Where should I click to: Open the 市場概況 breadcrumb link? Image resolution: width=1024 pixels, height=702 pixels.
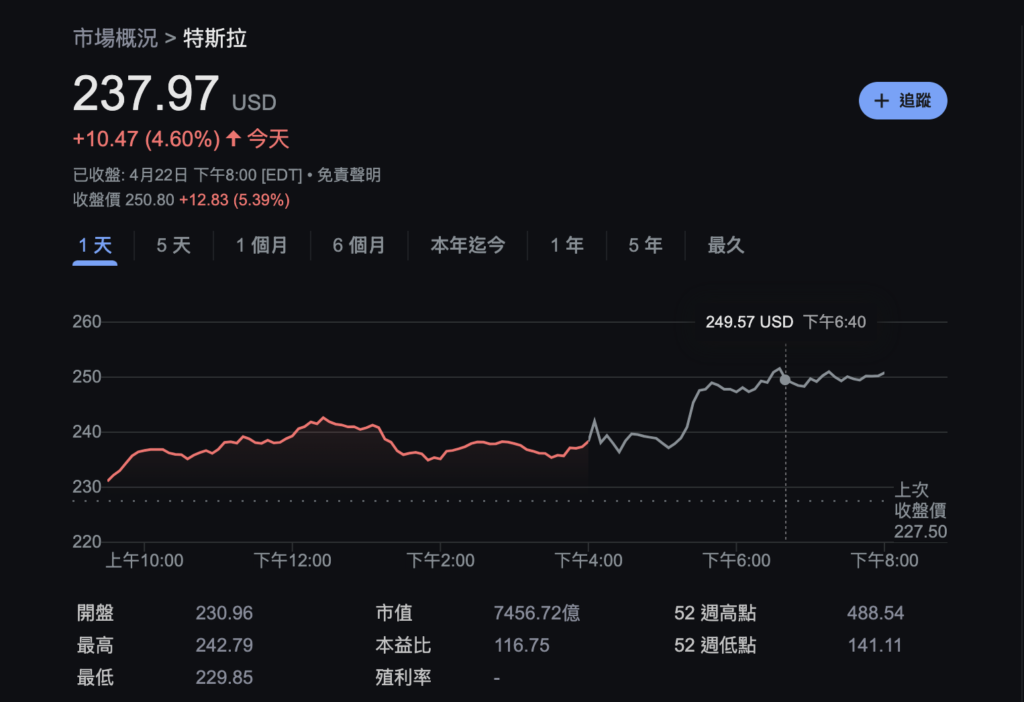point(115,39)
